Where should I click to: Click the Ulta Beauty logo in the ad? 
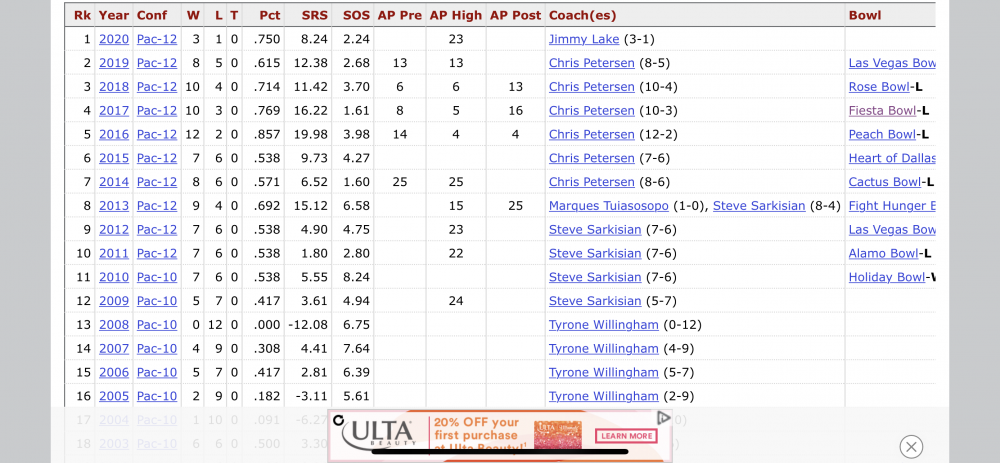[378, 434]
